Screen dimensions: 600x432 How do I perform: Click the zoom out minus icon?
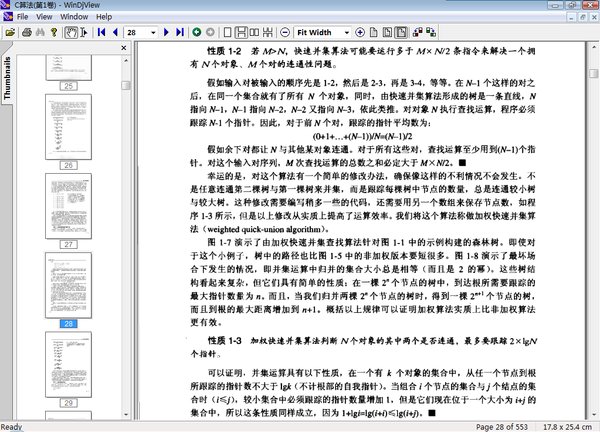285,33
